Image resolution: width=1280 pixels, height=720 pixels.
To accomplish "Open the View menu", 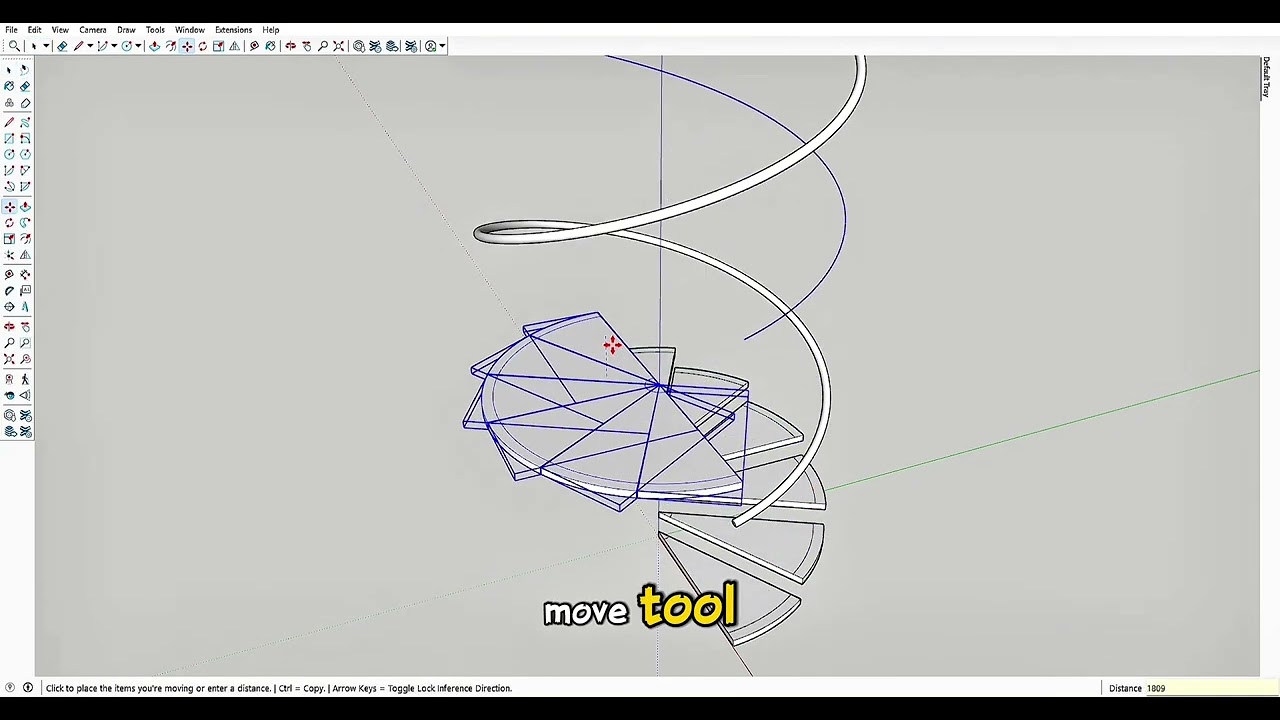I will [x=60, y=30].
